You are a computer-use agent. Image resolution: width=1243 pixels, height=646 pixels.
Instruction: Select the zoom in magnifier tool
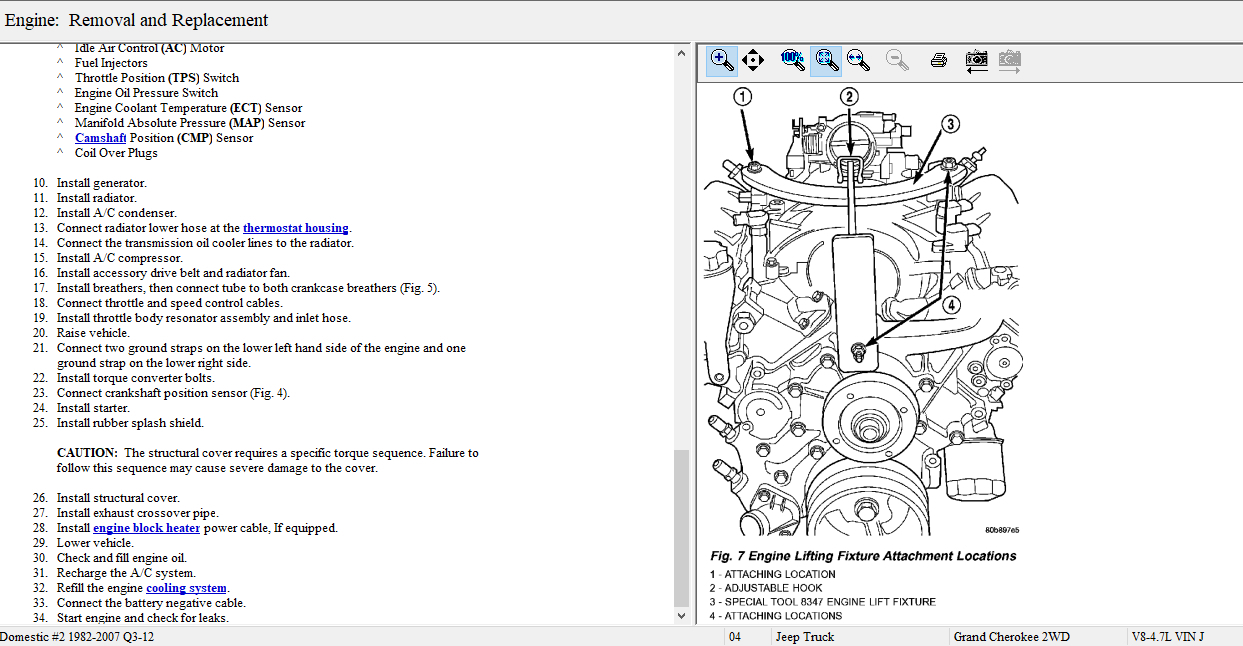point(721,60)
